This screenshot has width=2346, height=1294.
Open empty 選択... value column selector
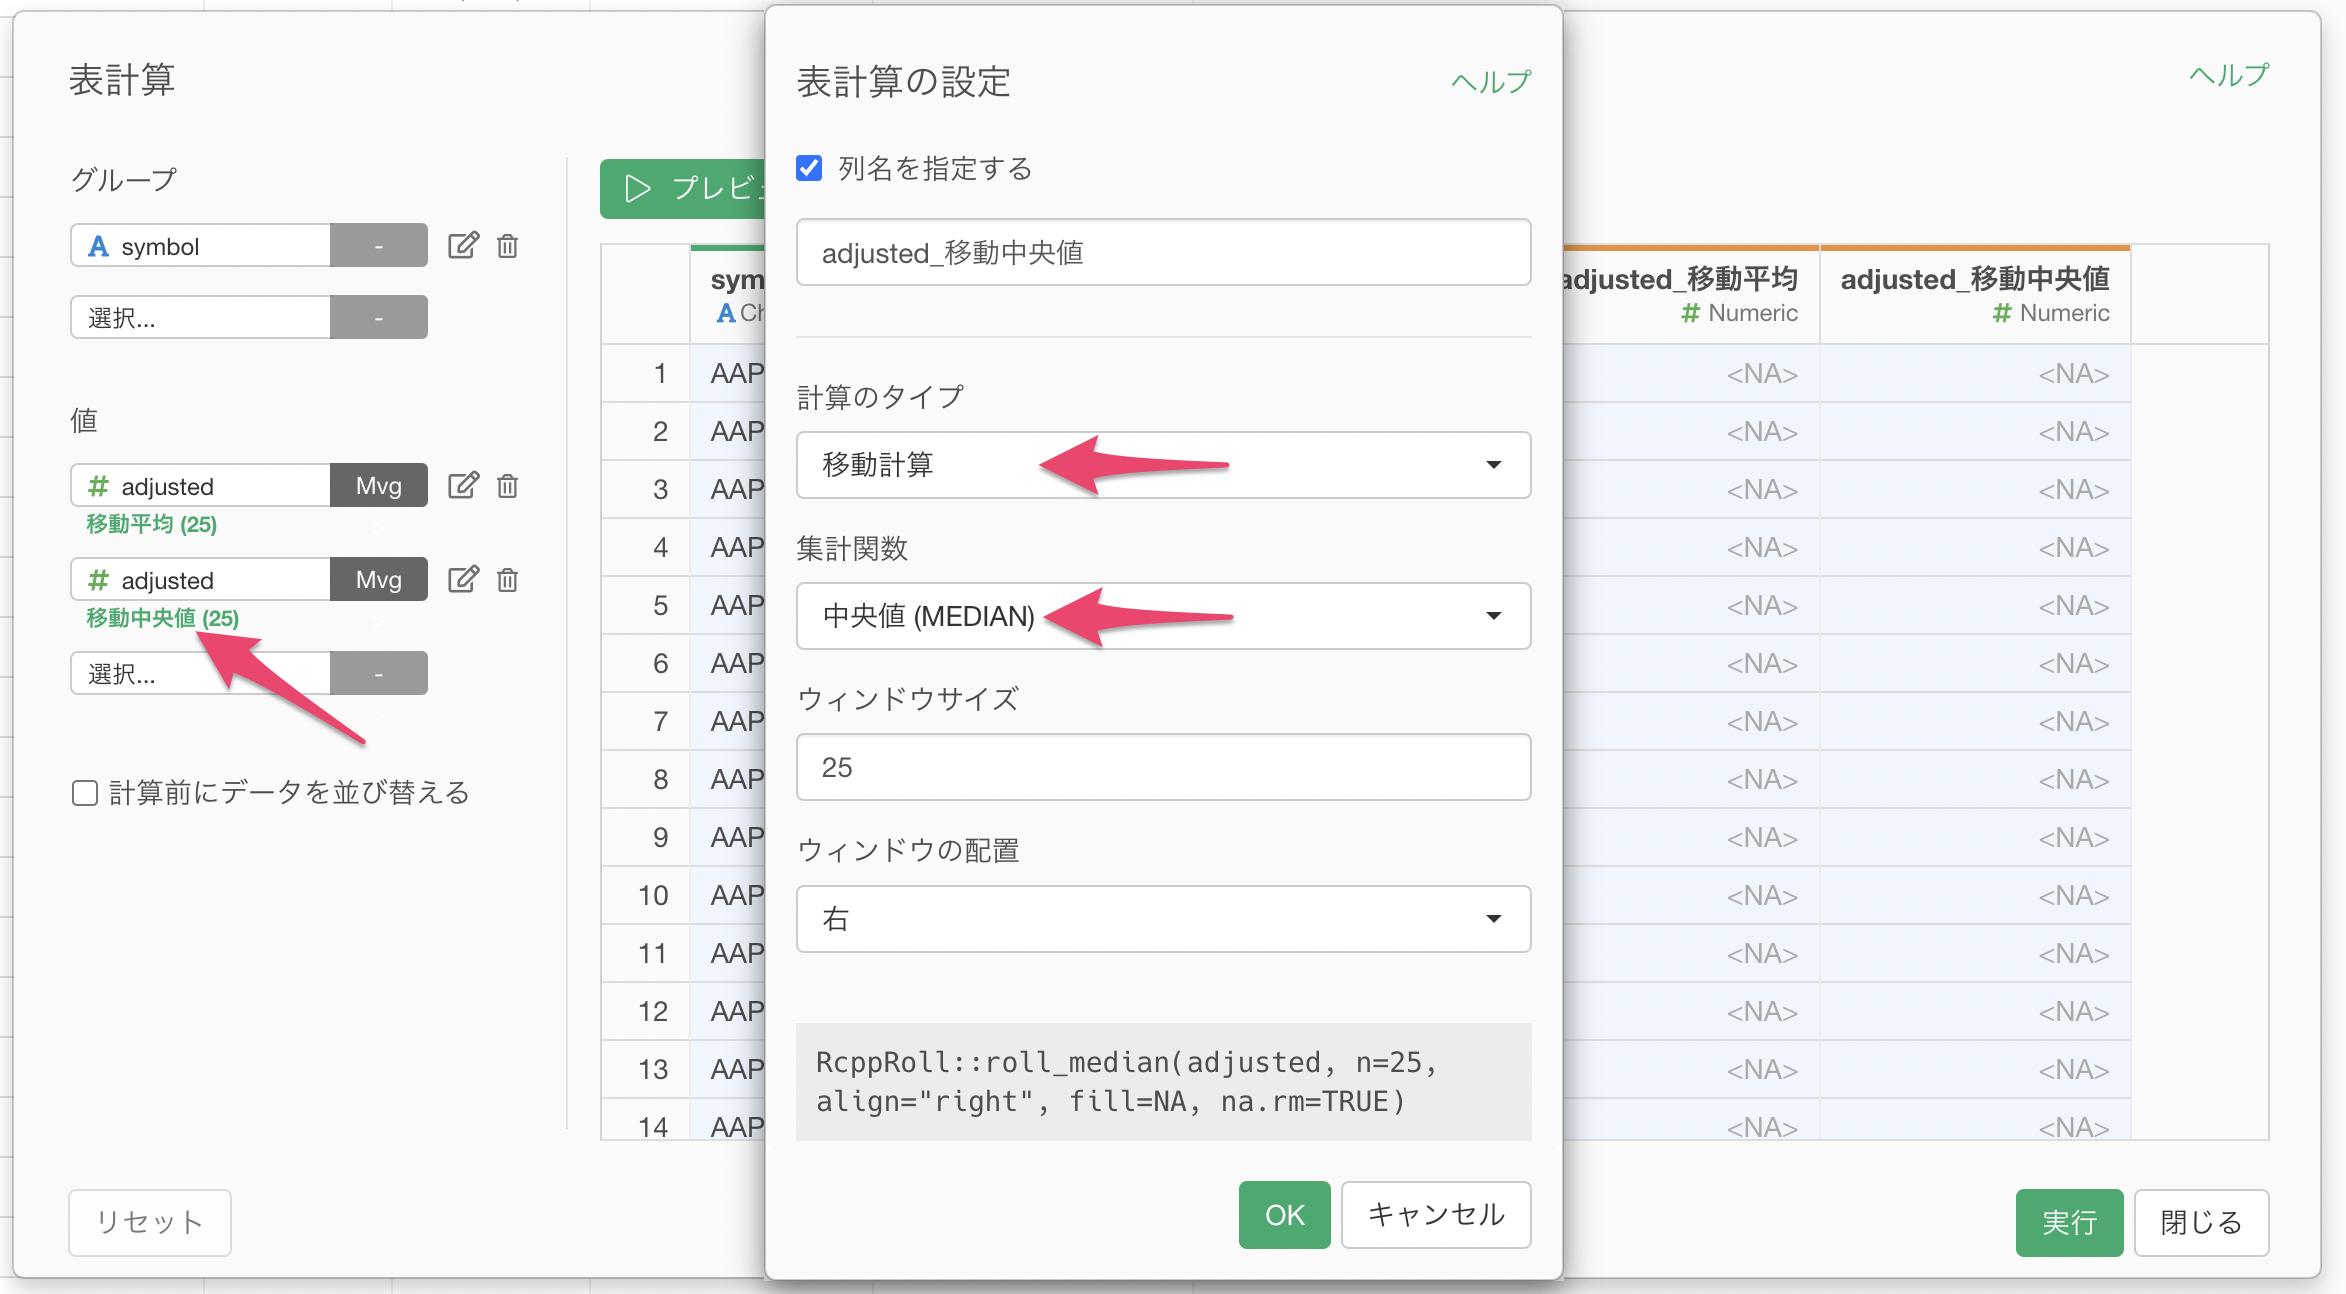click(200, 673)
